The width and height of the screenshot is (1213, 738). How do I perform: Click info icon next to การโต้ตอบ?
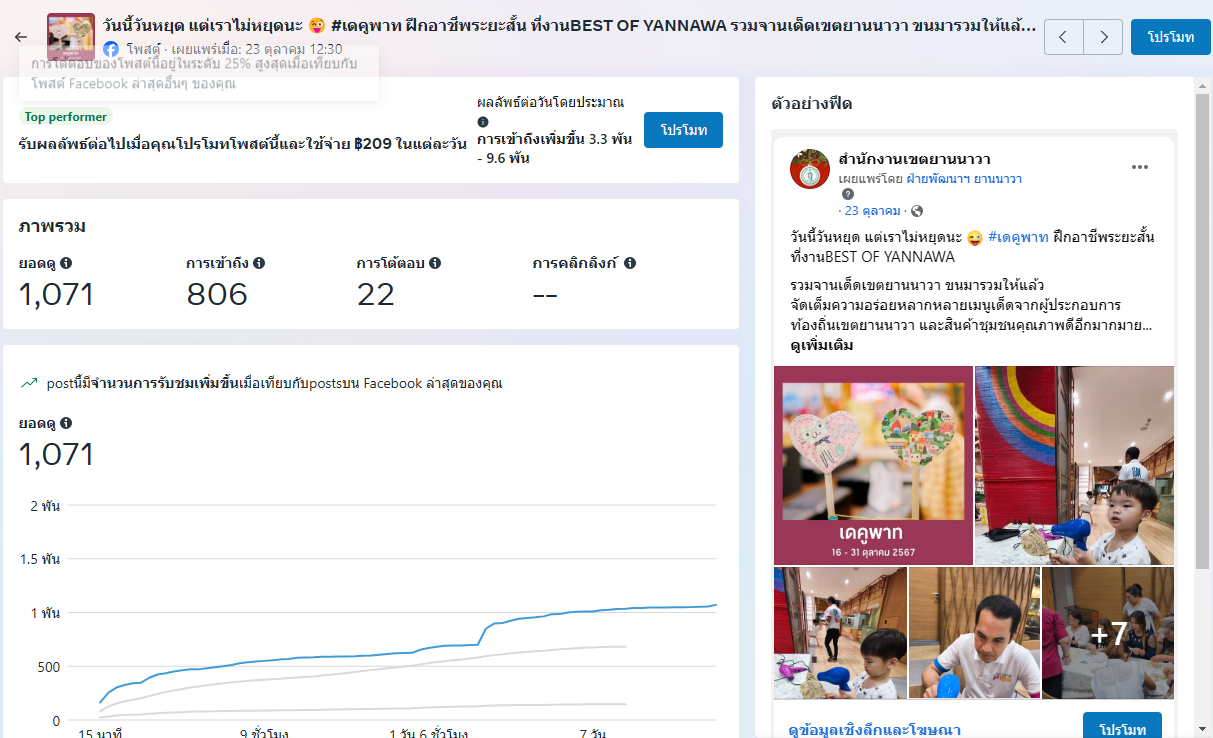435,263
